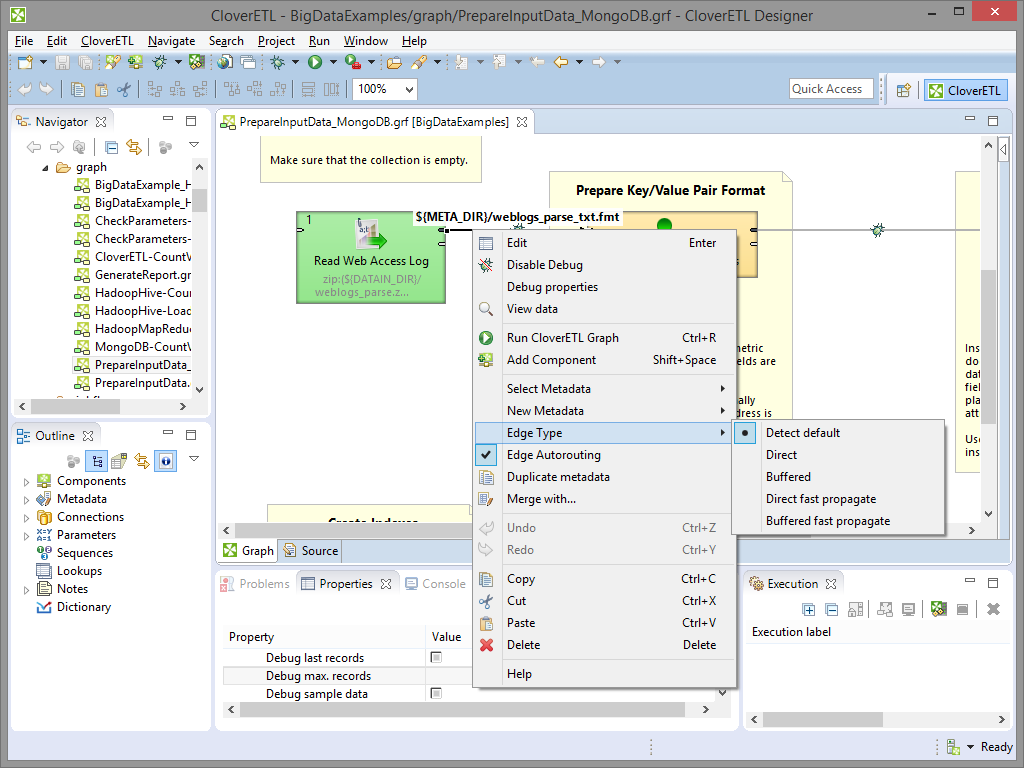Screen dimensions: 1024x768
Task: Click the Quick Access search field
Action: 830,89
